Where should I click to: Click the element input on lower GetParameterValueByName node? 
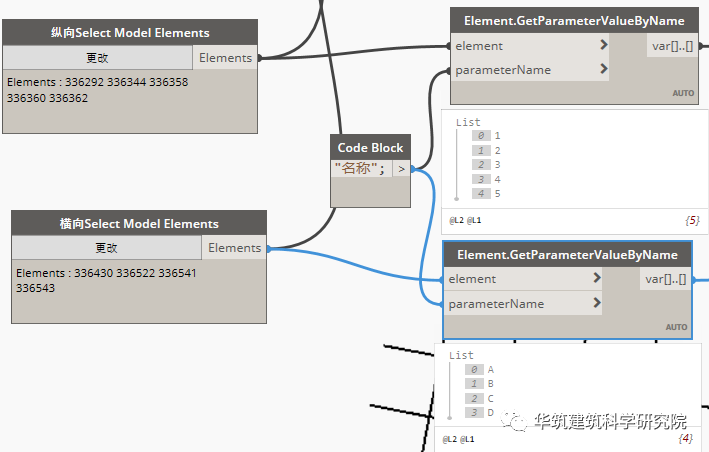pyautogui.click(x=523, y=279)
